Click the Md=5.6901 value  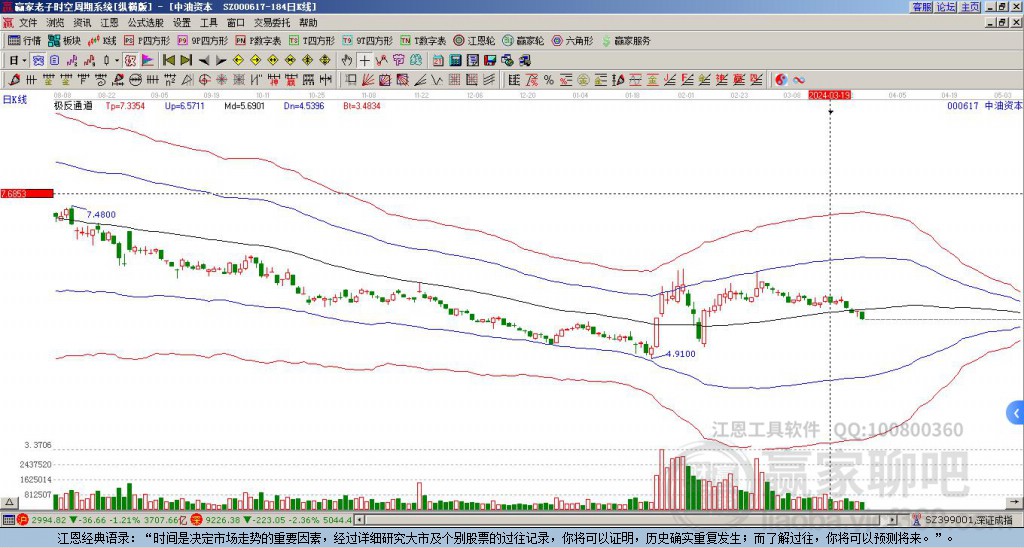pos(245,105)
